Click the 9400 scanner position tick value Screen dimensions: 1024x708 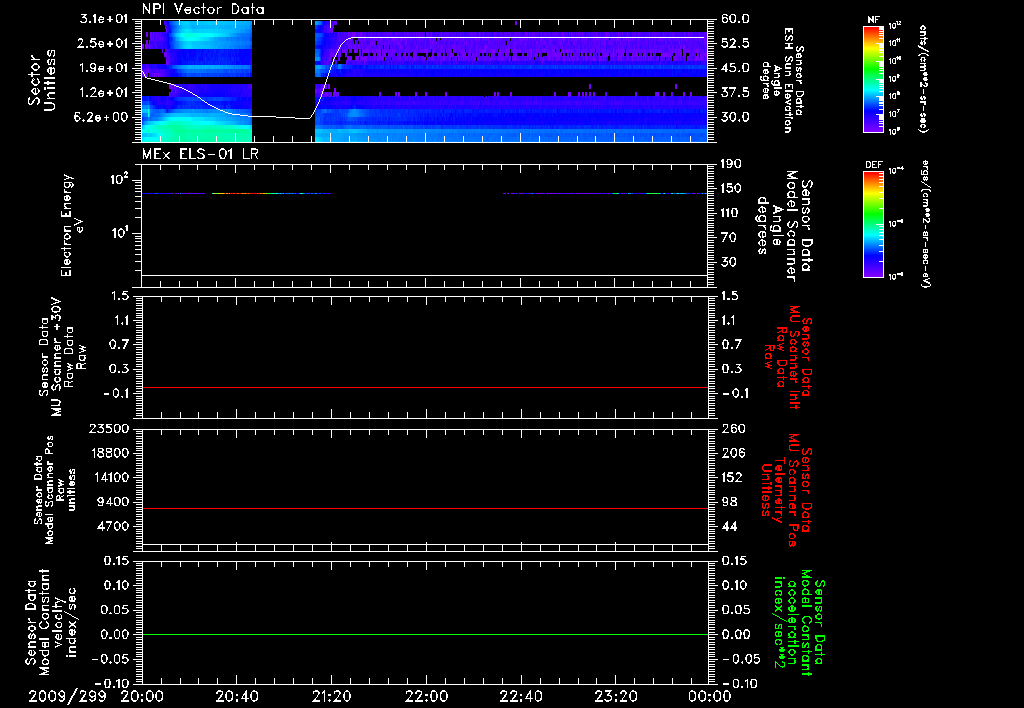point(112,502)
